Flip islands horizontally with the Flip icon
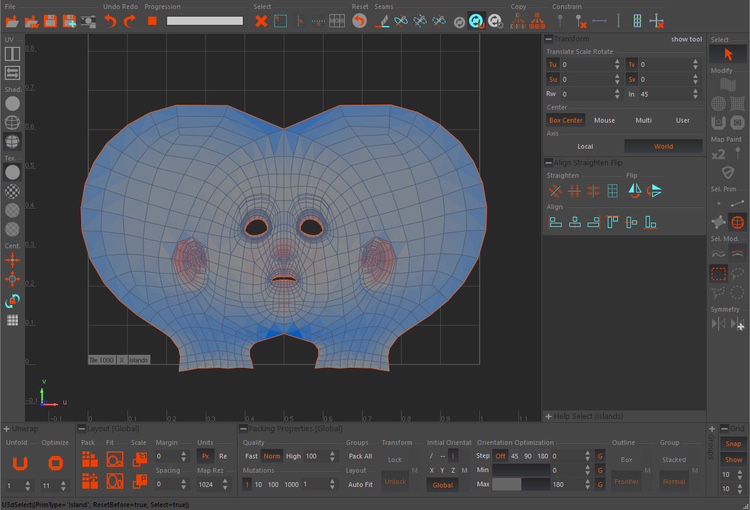Viewport: 750px width, 510px height. coord(634,191)
